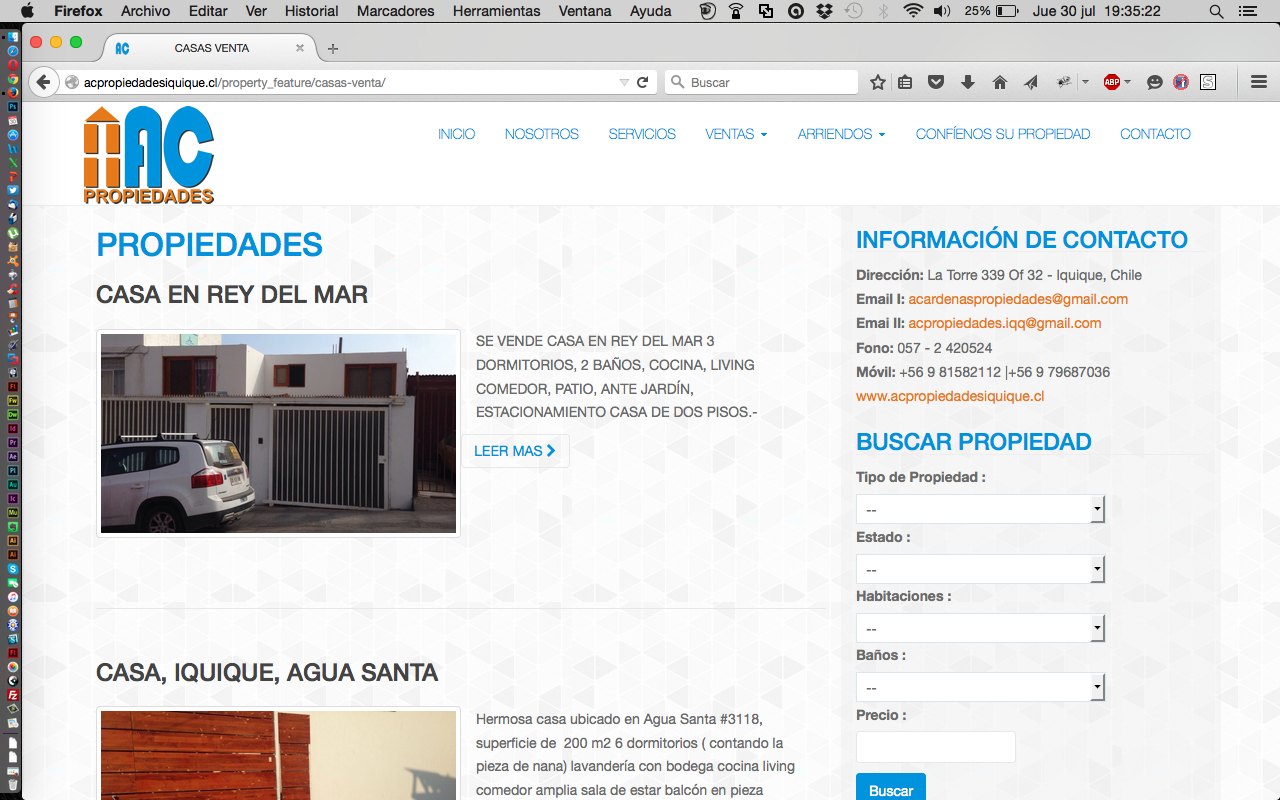
Task: Open the Herramientas menu
Action: point(496,11)
